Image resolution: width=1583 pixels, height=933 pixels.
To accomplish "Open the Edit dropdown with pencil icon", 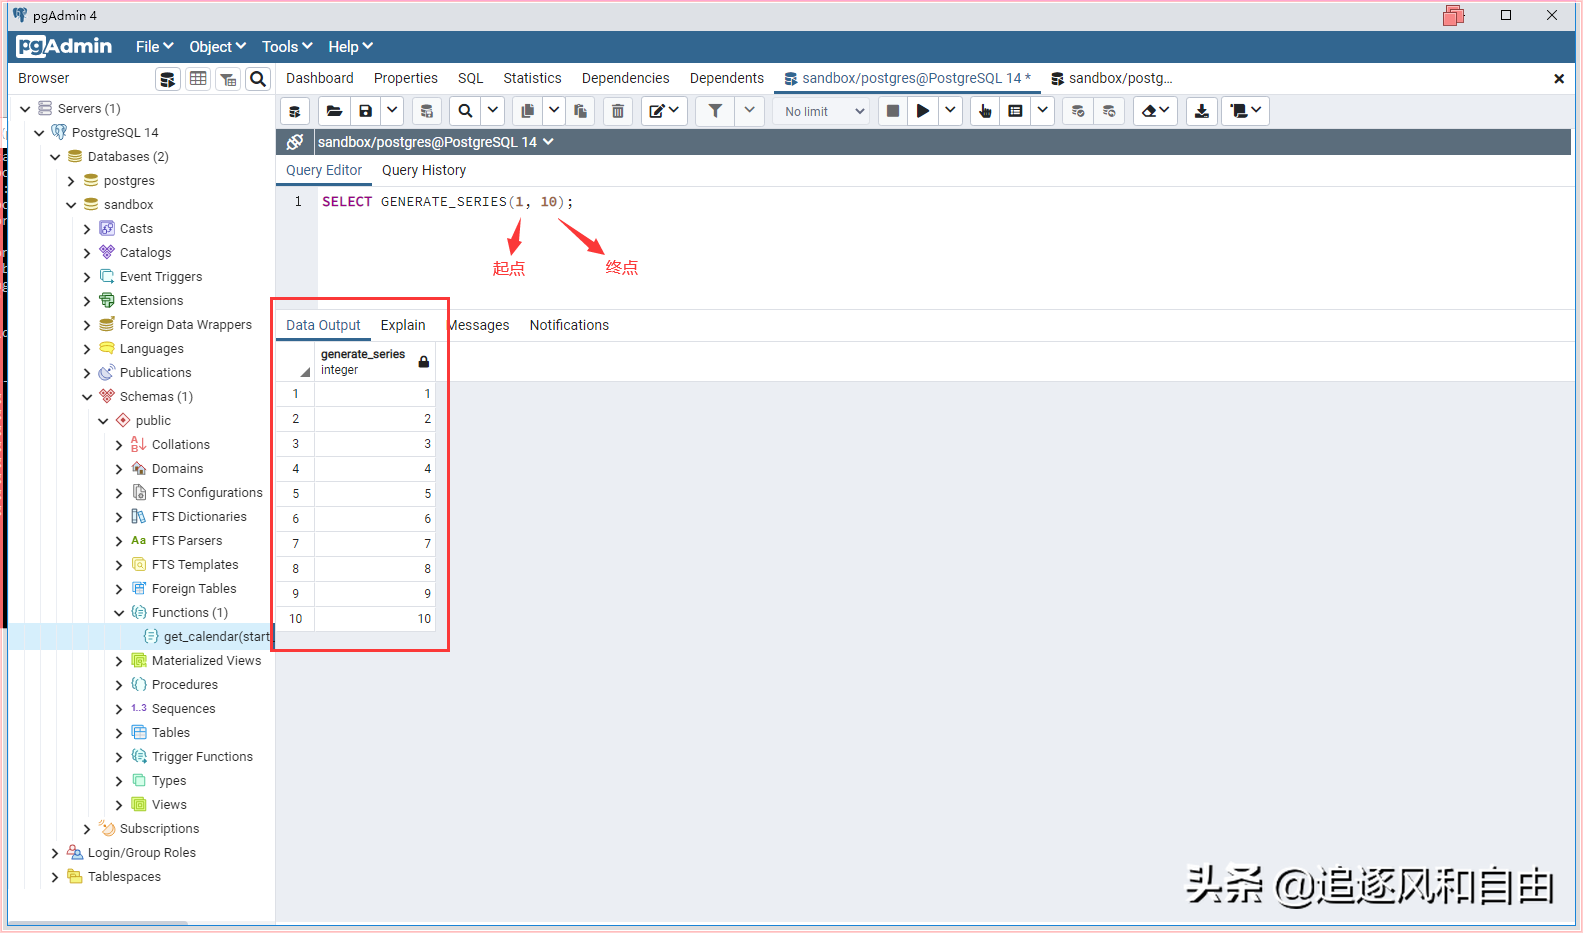I will click(x=665, y=111).
